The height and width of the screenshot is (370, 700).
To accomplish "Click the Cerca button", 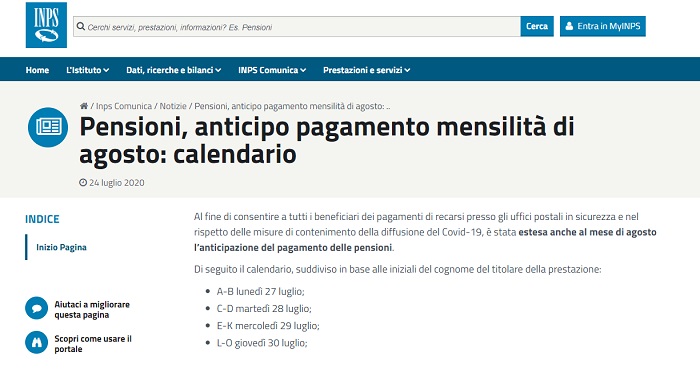I will coord(537,26).
